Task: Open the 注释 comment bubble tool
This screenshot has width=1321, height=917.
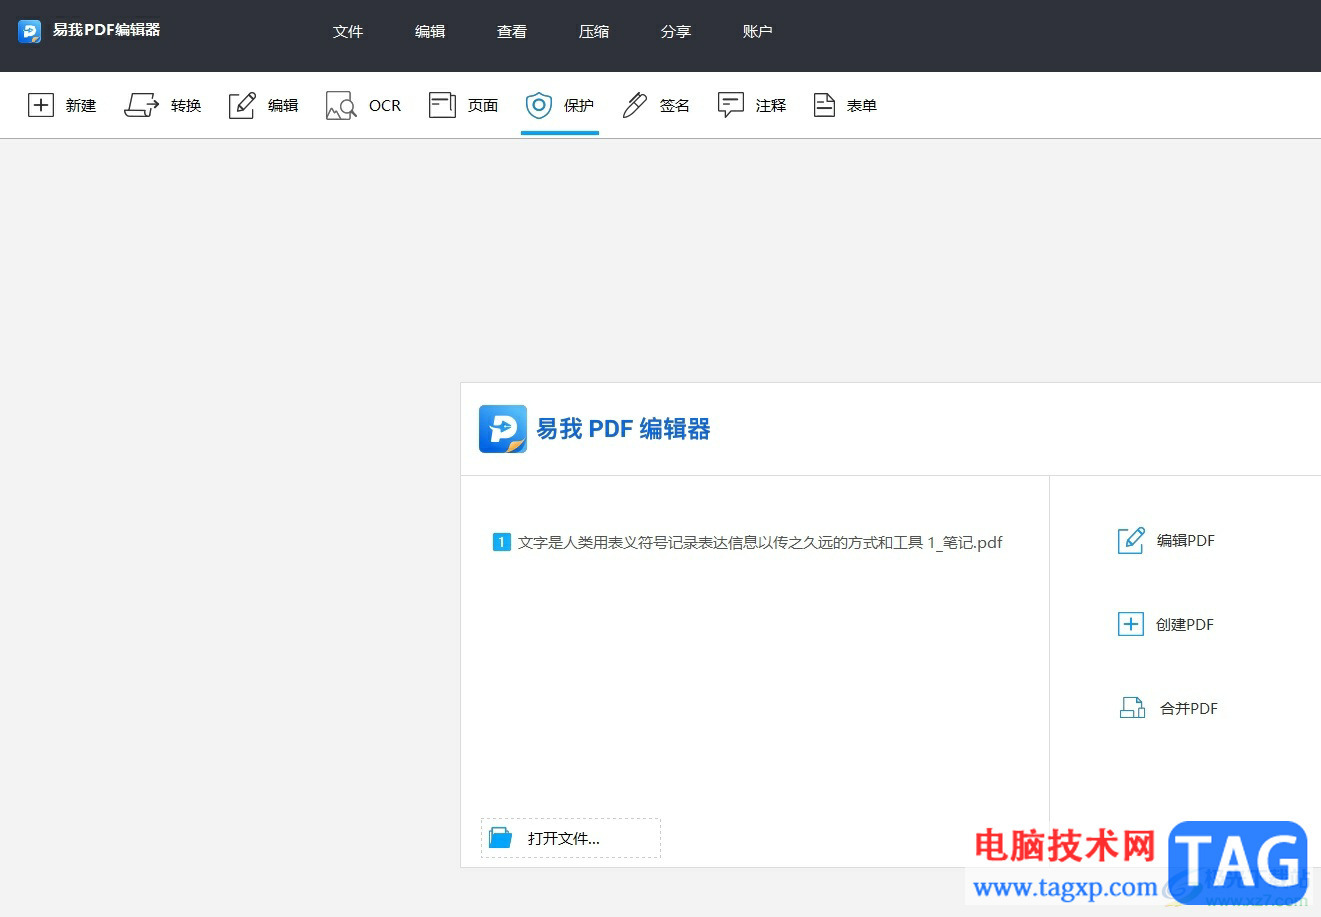Action: pos(752,105)
